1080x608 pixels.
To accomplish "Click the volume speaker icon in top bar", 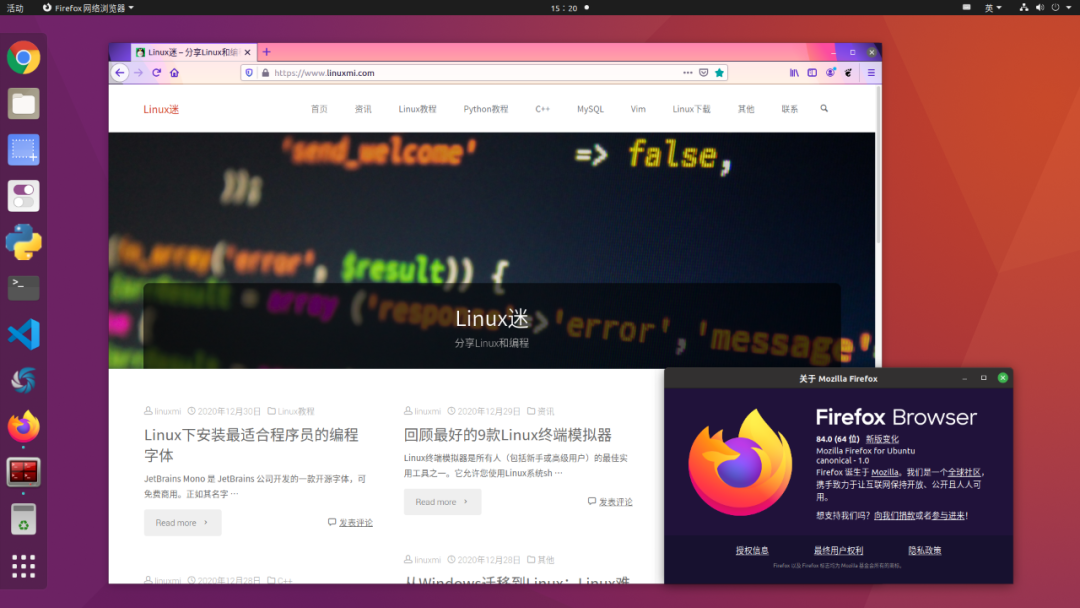I will (x=1039, y=8).
